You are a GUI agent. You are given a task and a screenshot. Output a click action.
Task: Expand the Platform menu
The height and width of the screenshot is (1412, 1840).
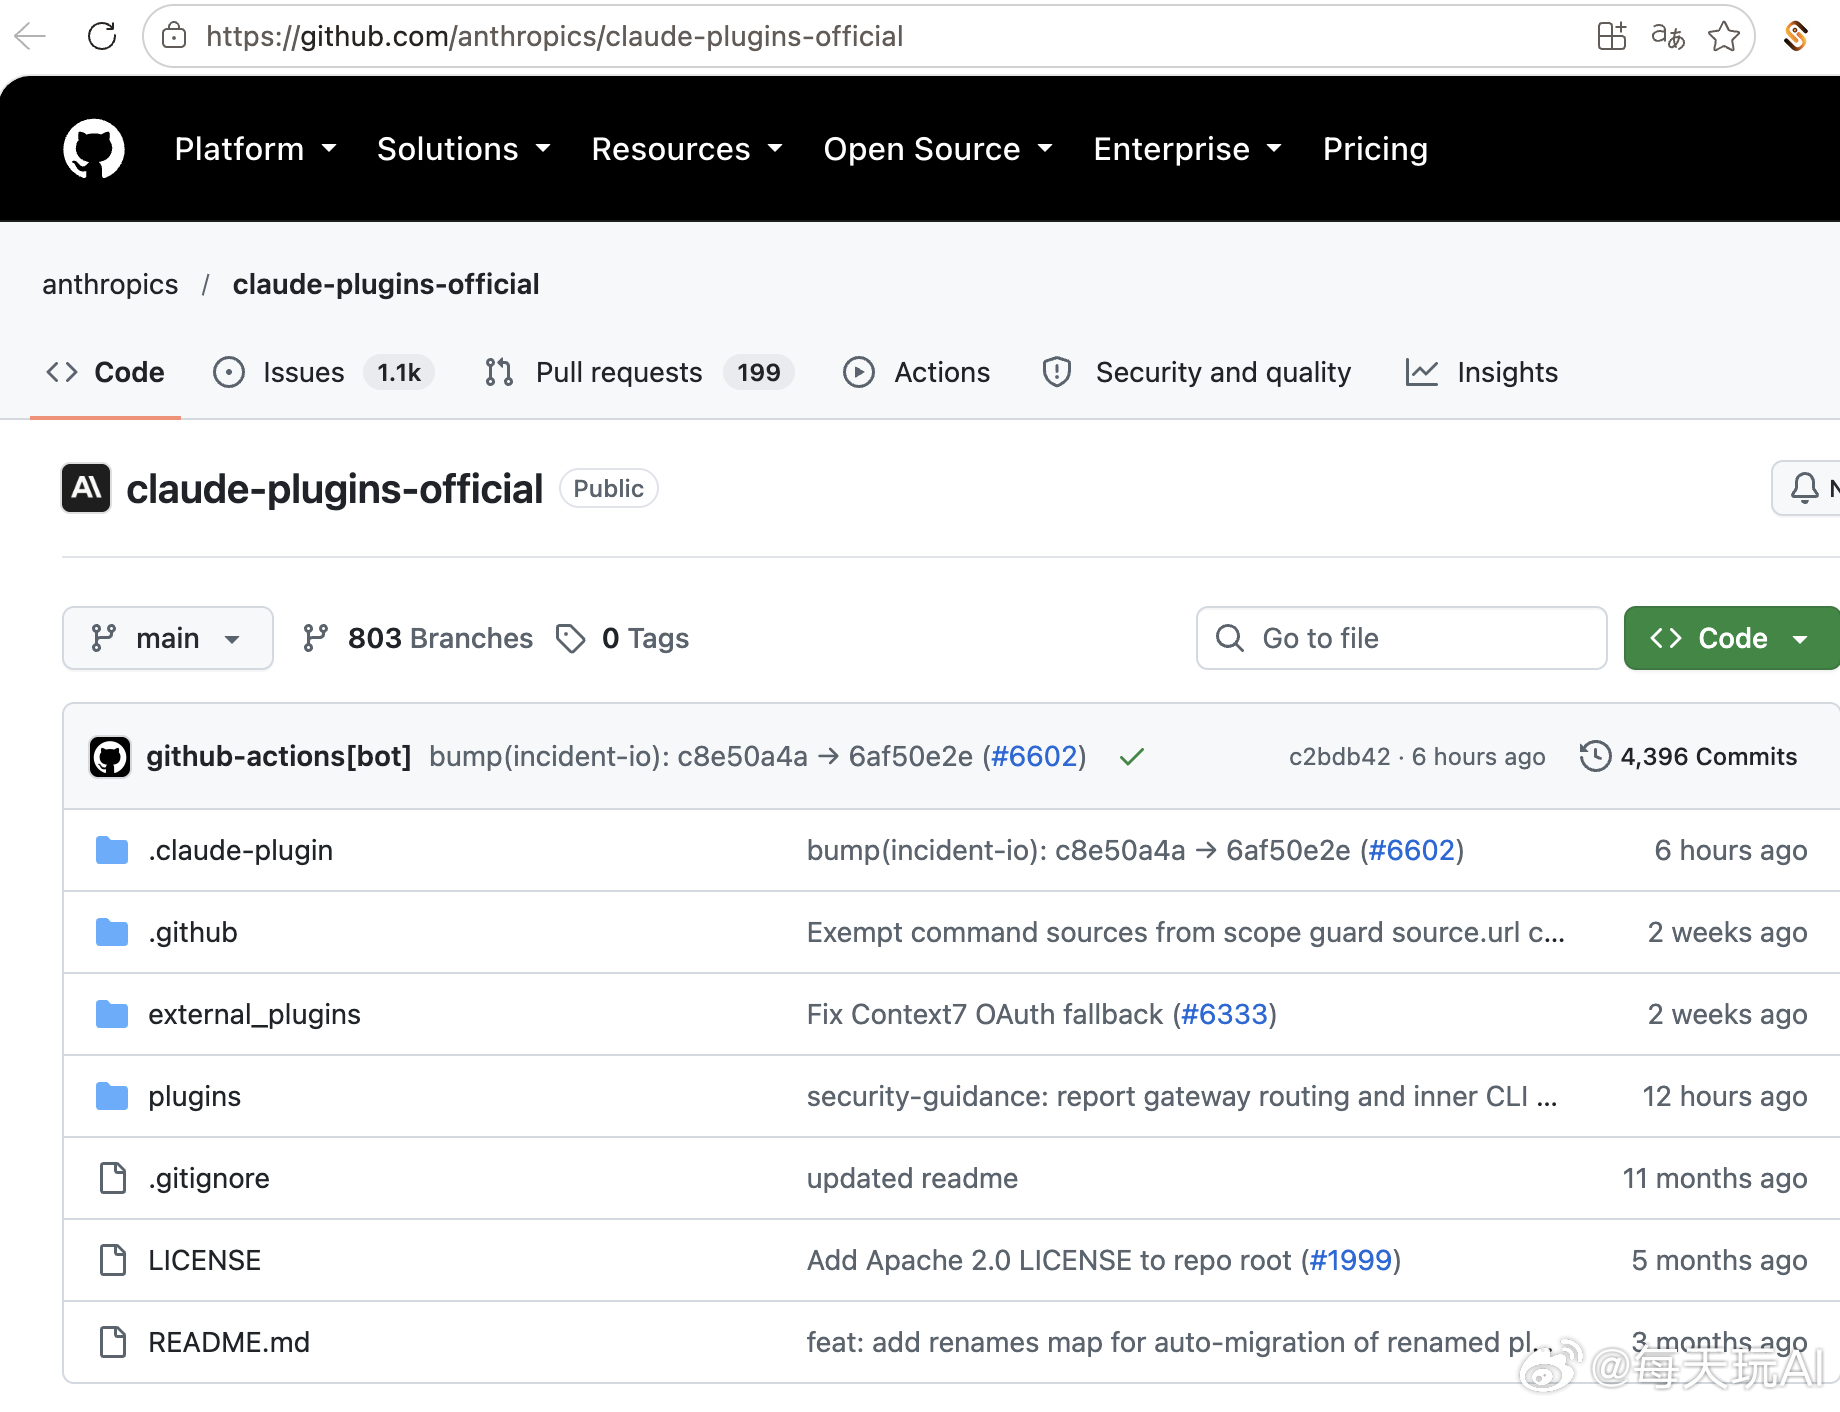255,149
